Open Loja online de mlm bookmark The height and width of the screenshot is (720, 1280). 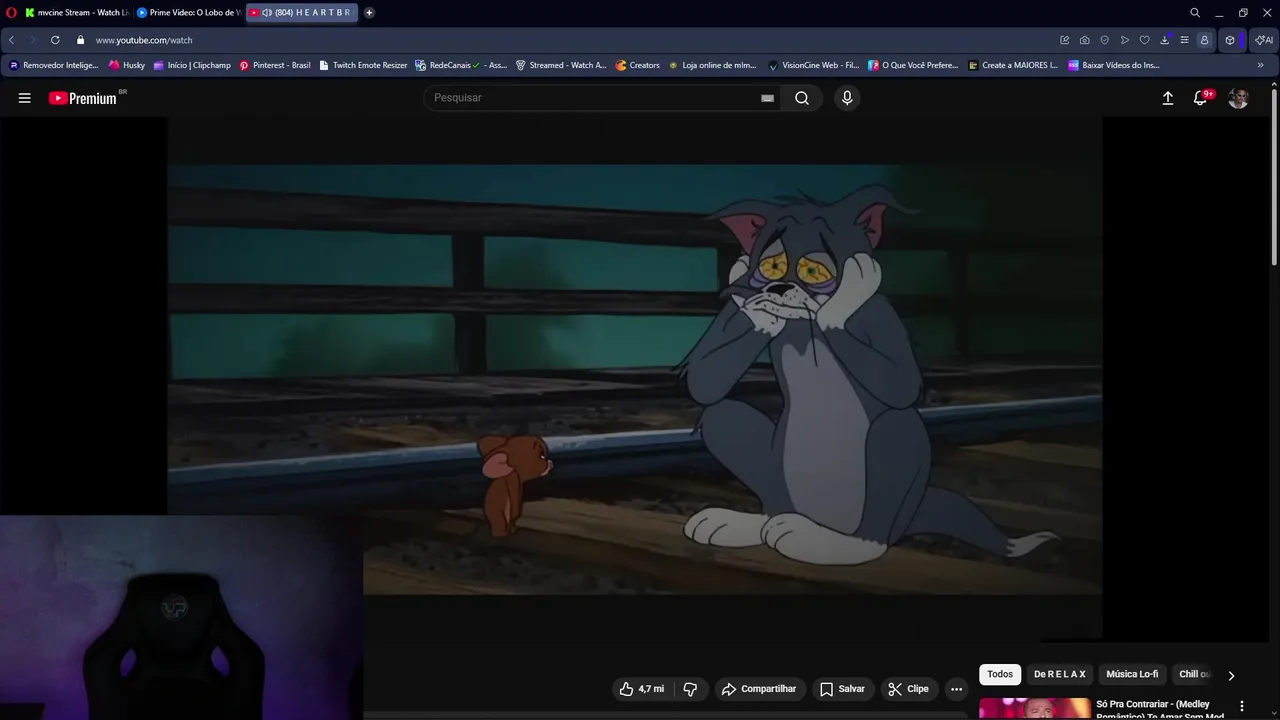click(712, 65)
